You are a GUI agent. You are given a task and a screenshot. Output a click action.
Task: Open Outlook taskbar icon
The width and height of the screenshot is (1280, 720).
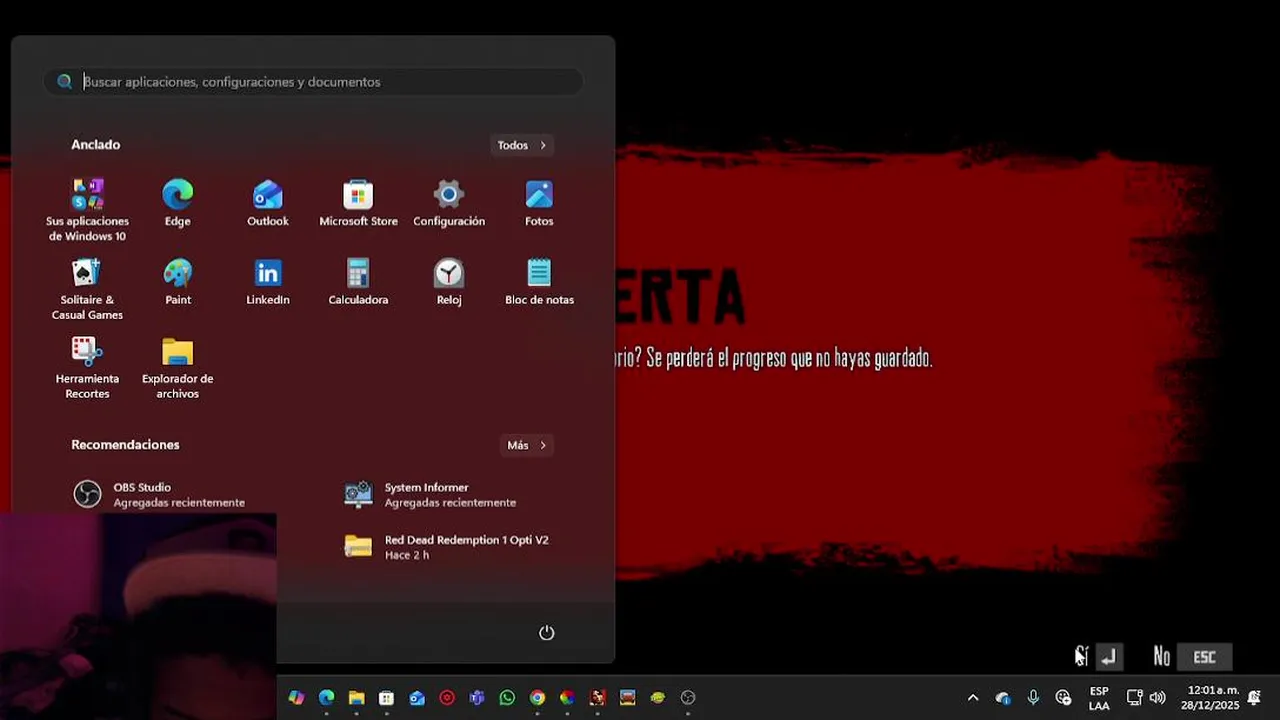(417, 698)
